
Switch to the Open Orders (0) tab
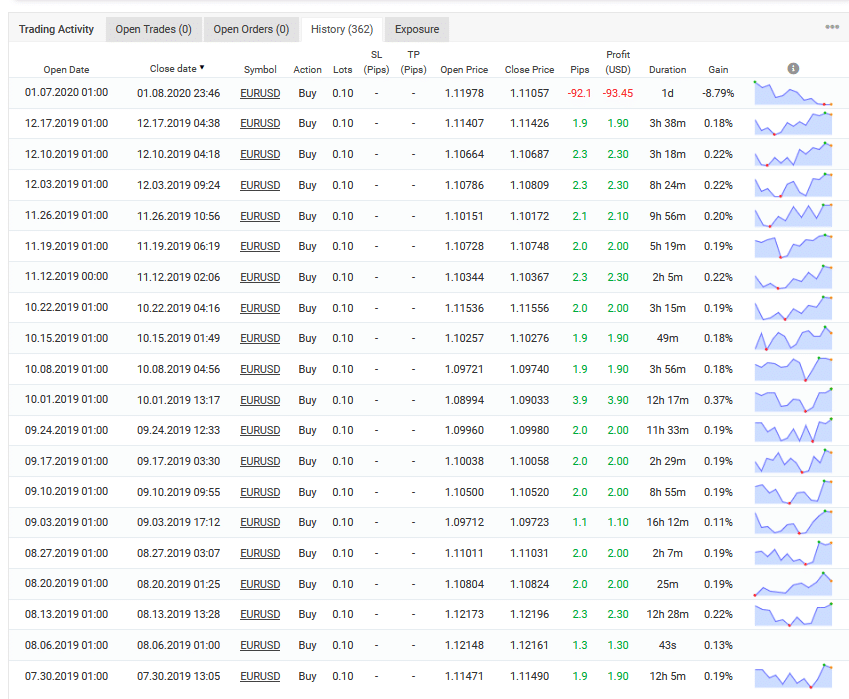[252, 29]
